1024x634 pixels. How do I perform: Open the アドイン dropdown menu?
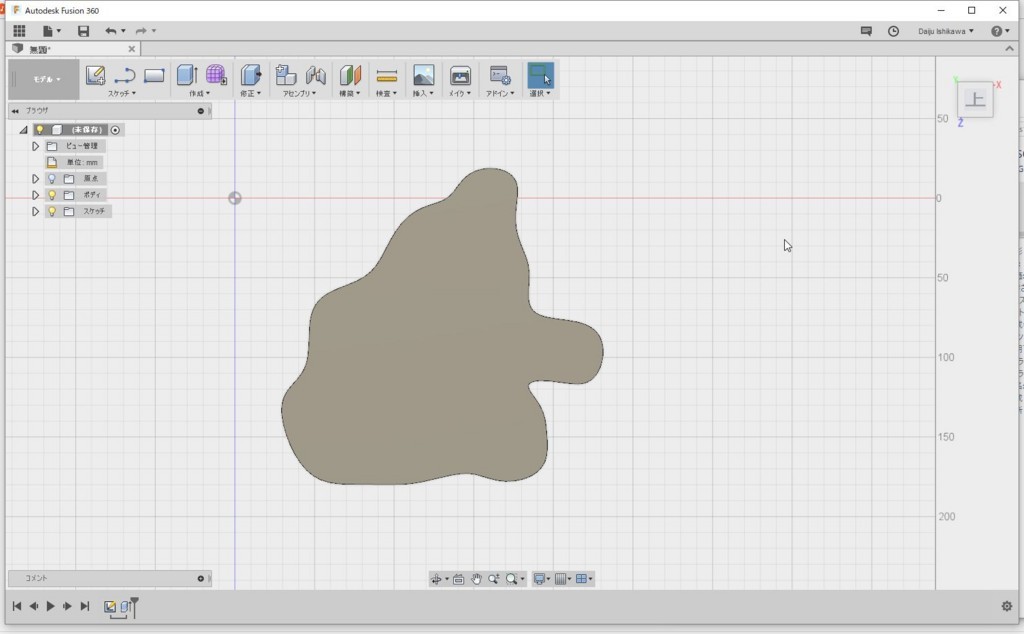500,93
